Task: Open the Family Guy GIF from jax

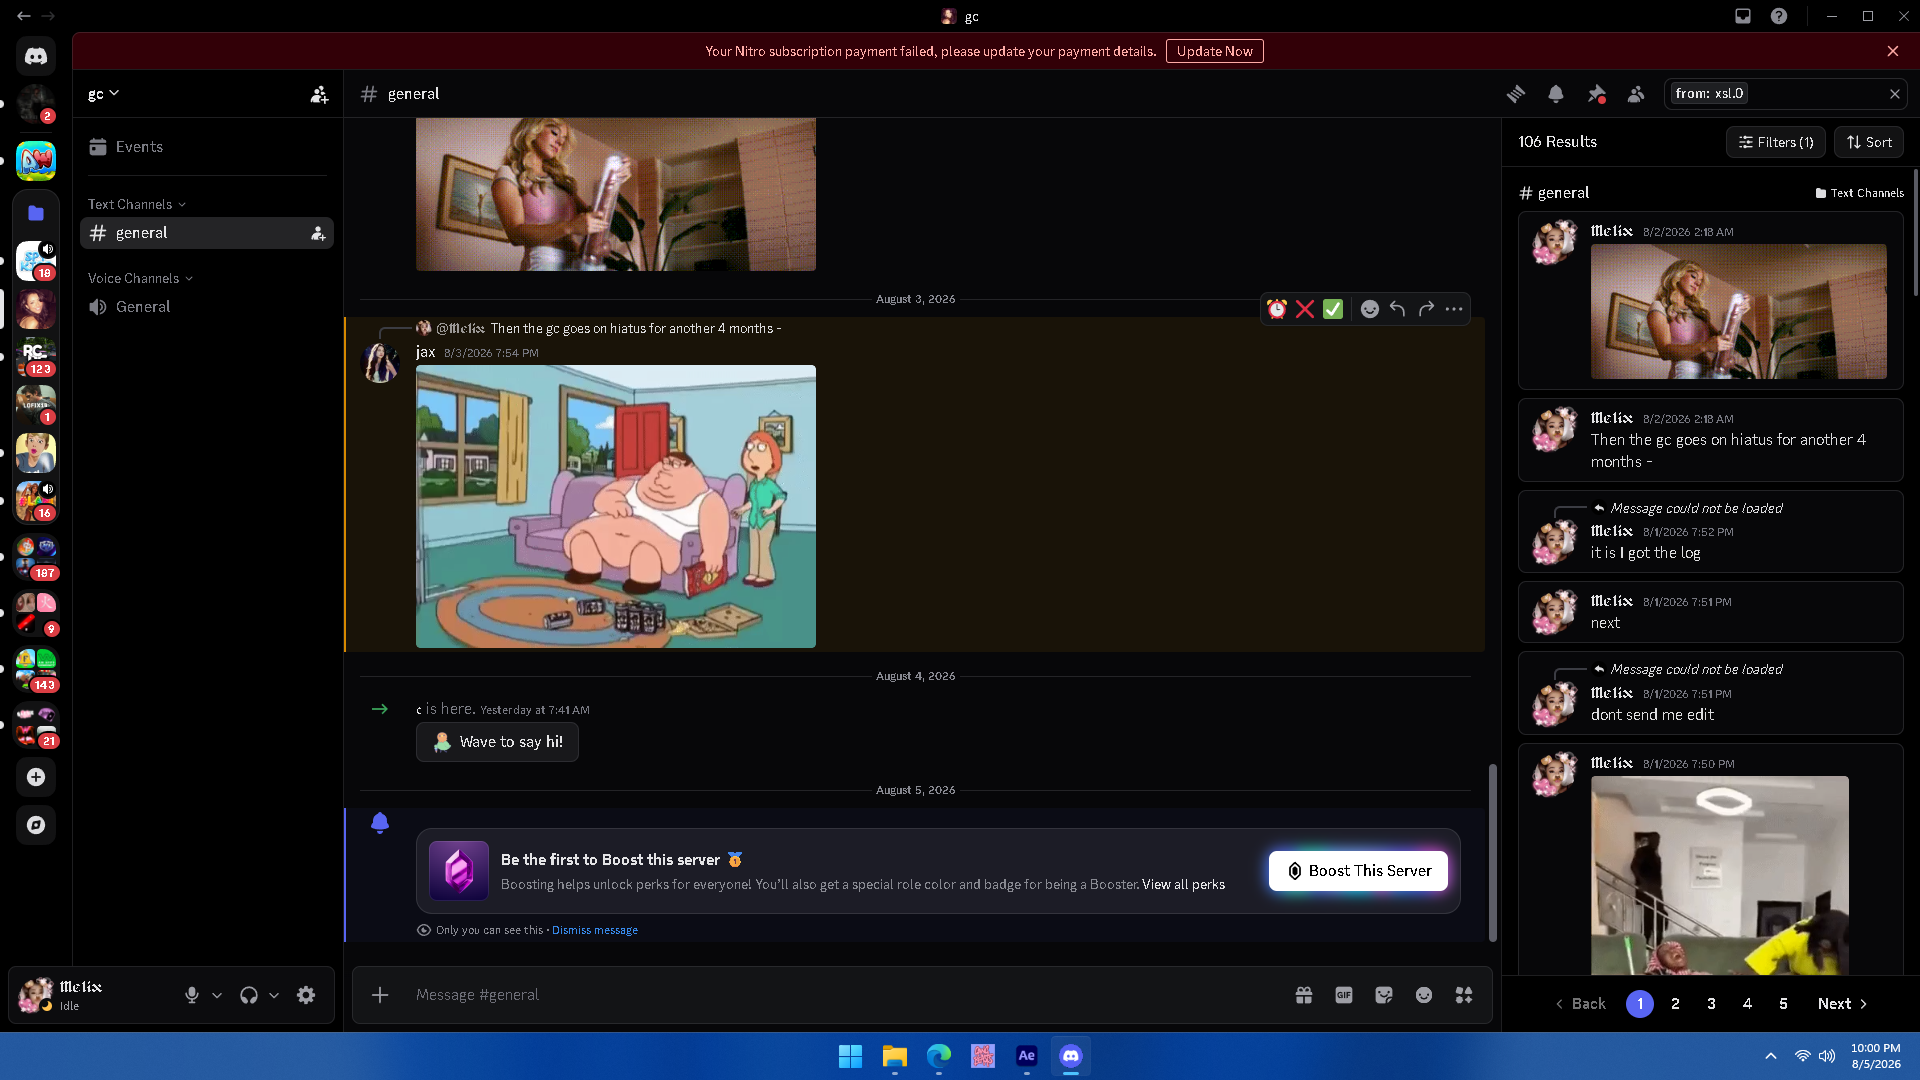Action: 616,507
